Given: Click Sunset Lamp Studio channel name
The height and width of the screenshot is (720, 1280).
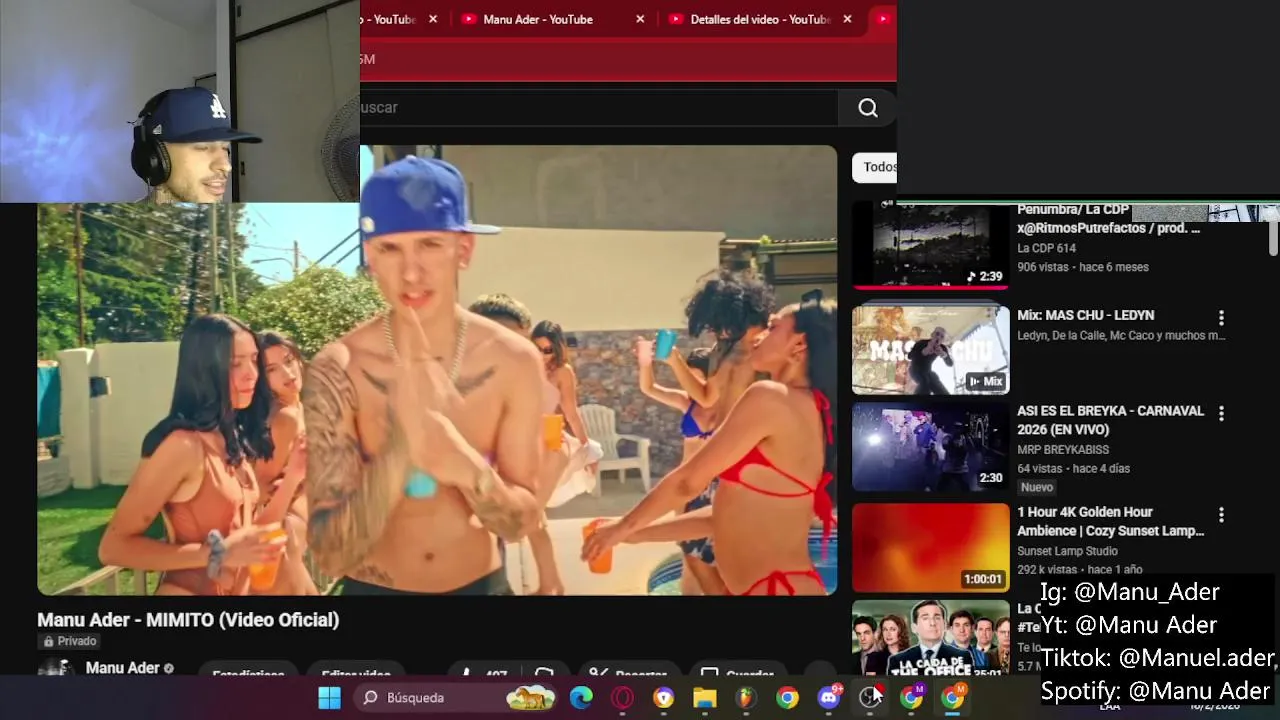Looking at the screenshot, I should (1067, 551).
